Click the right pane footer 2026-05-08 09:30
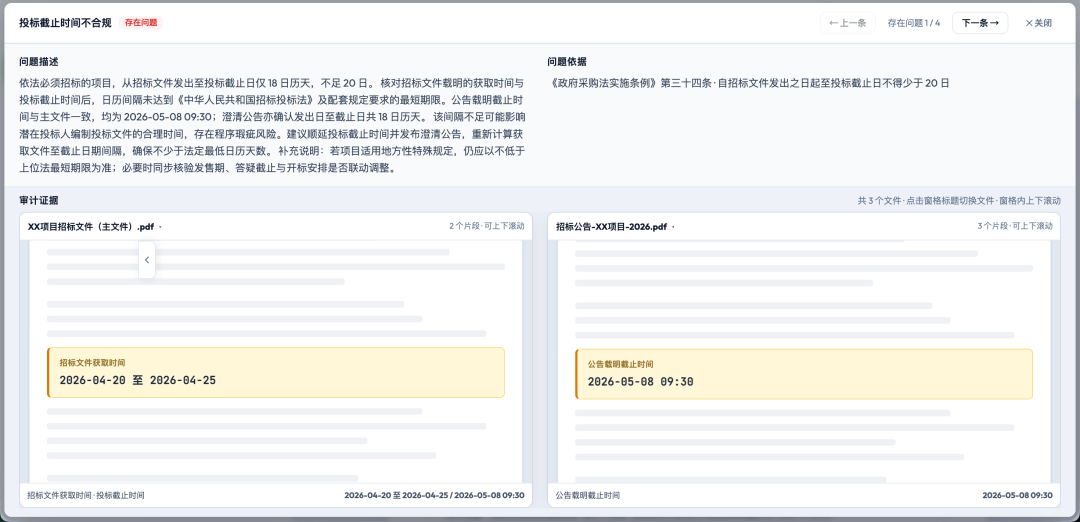Viewport: 1080px width, 522px height. 1017,495
